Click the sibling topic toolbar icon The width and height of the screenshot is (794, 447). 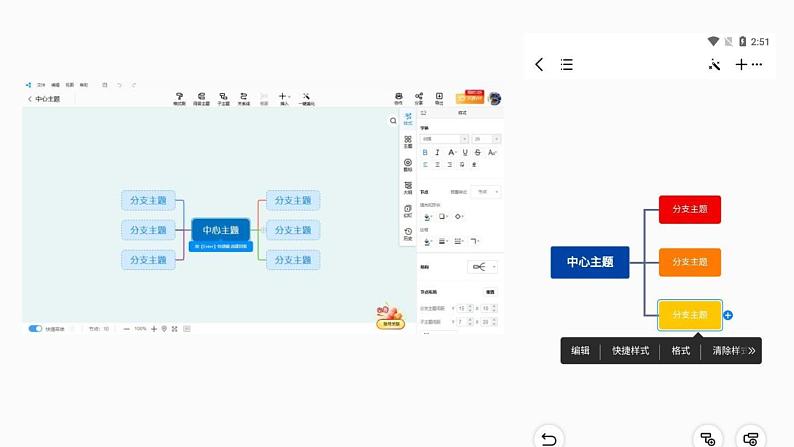coord(201,99)
